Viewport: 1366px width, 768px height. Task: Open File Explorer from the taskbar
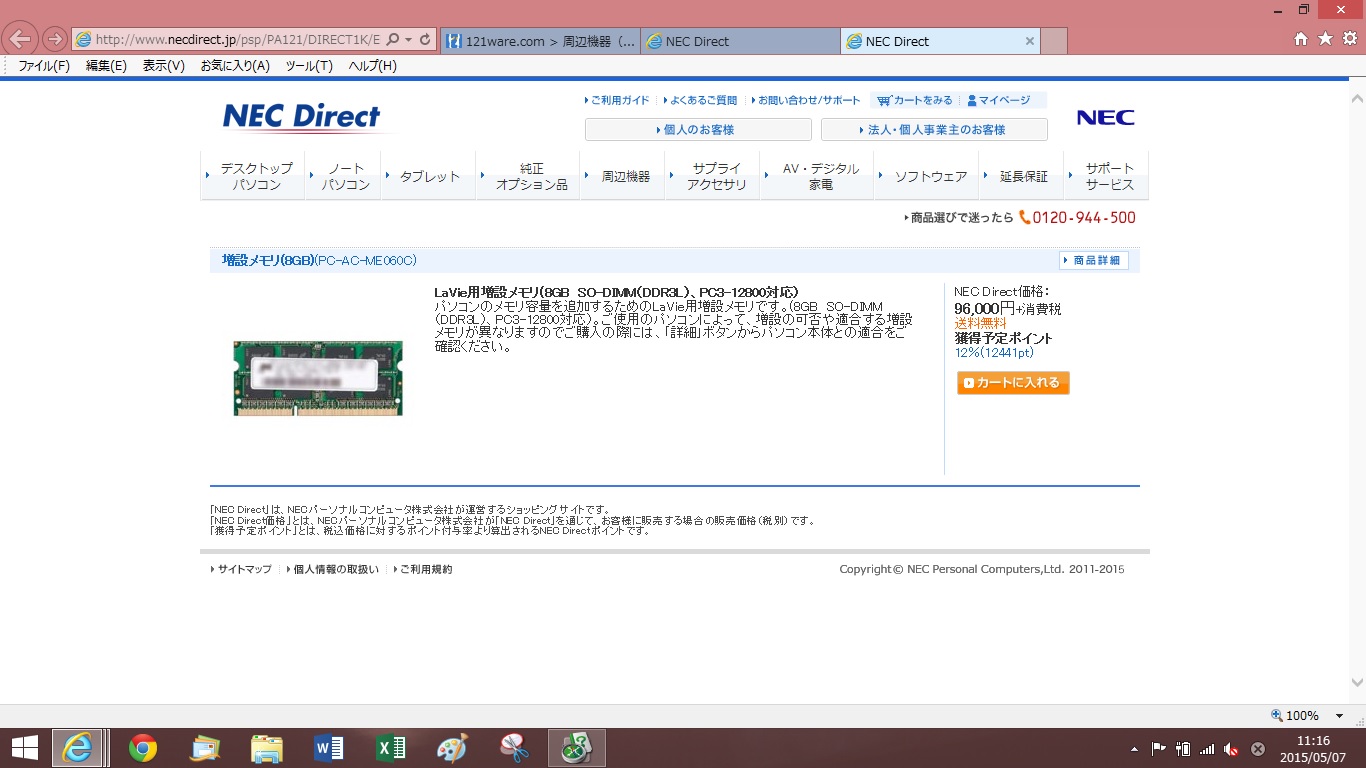tap(267, 748)
